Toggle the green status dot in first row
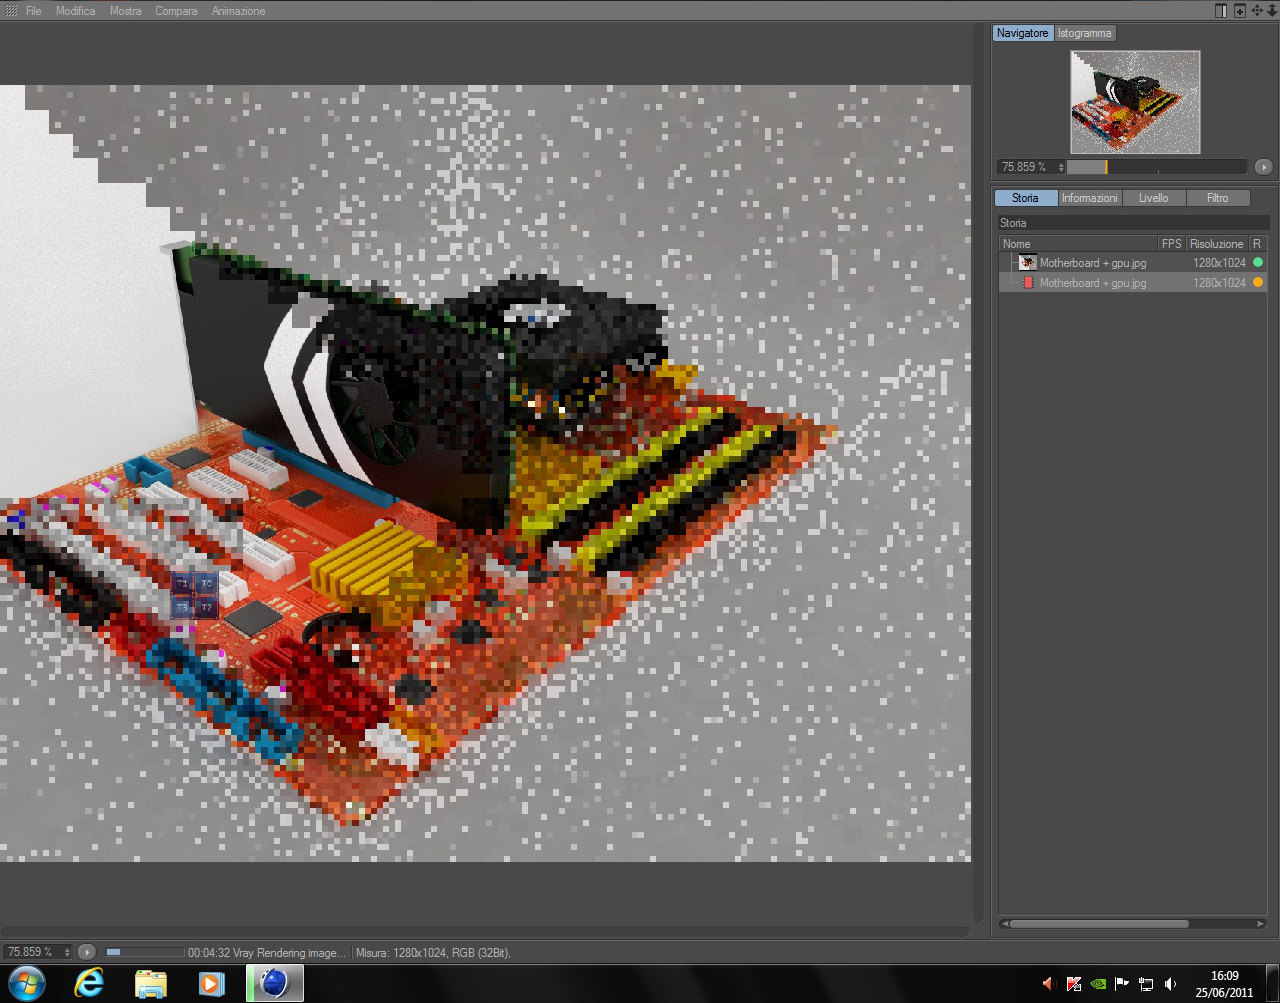 coord(1258,262)
